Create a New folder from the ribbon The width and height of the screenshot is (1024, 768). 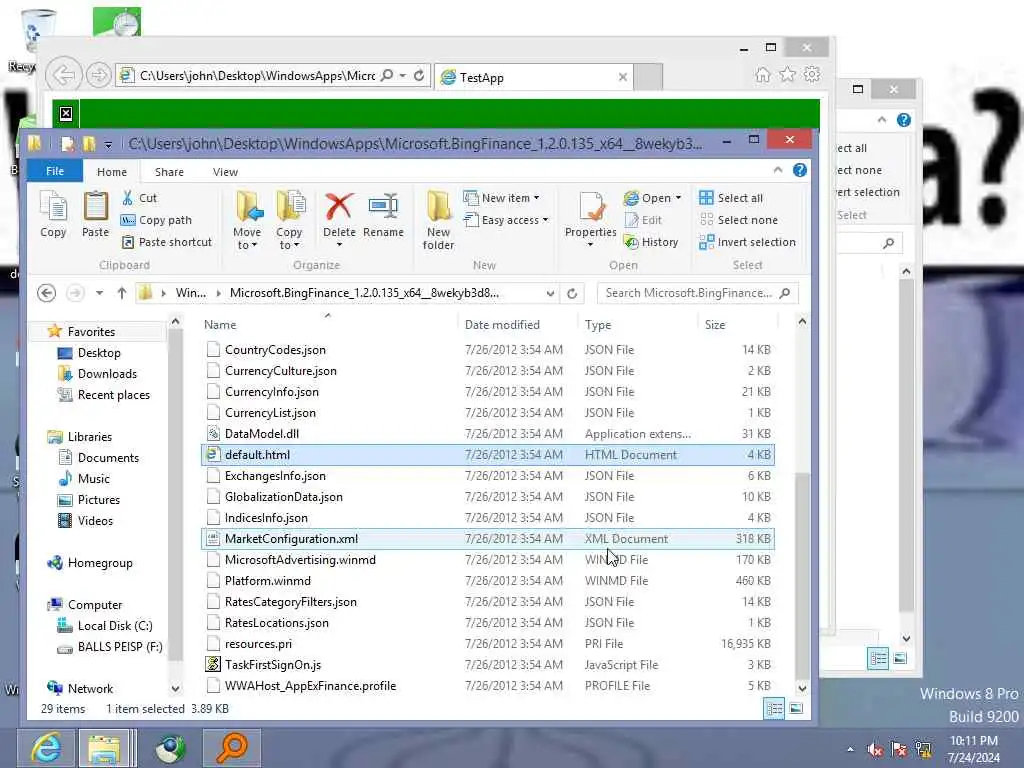point(438,220)
